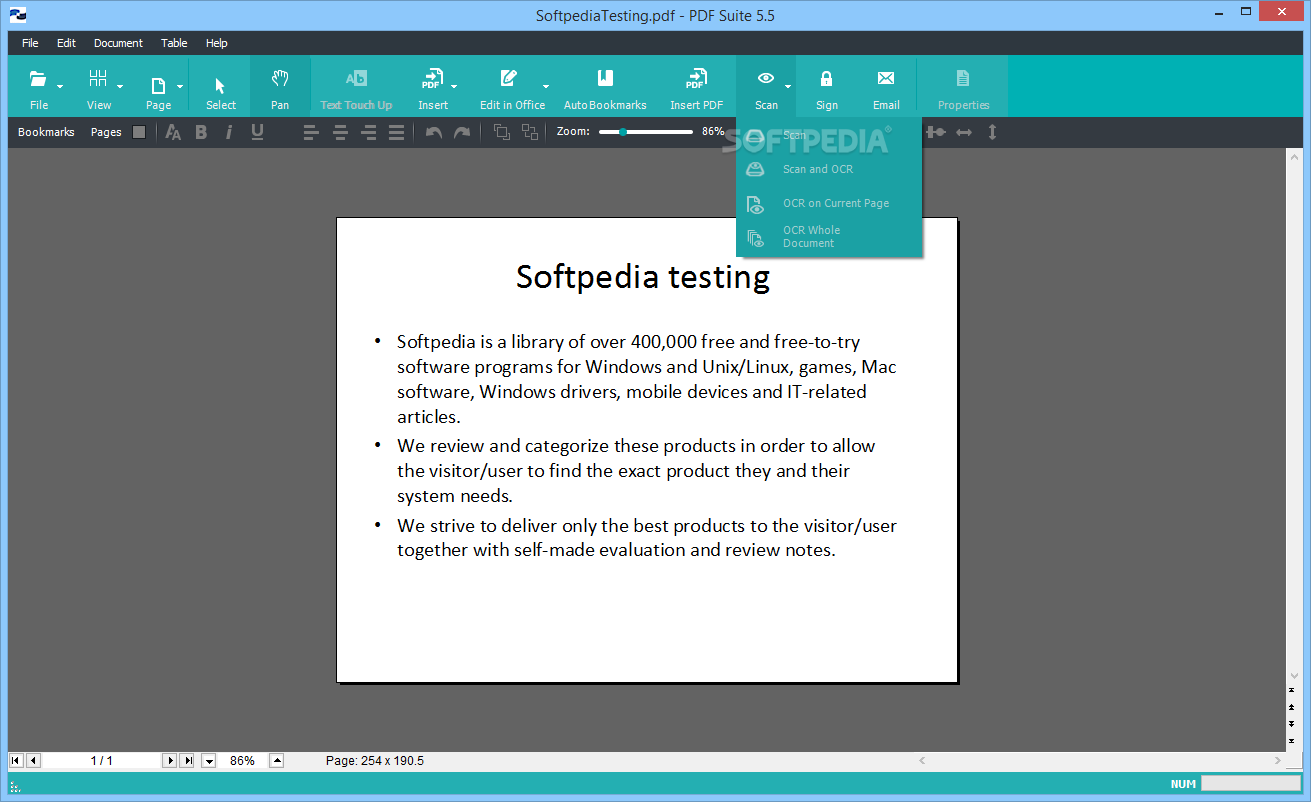Click the fit width horizontal arrow icon
This screenshot has width=1311, height=802.
coord(964,132)
